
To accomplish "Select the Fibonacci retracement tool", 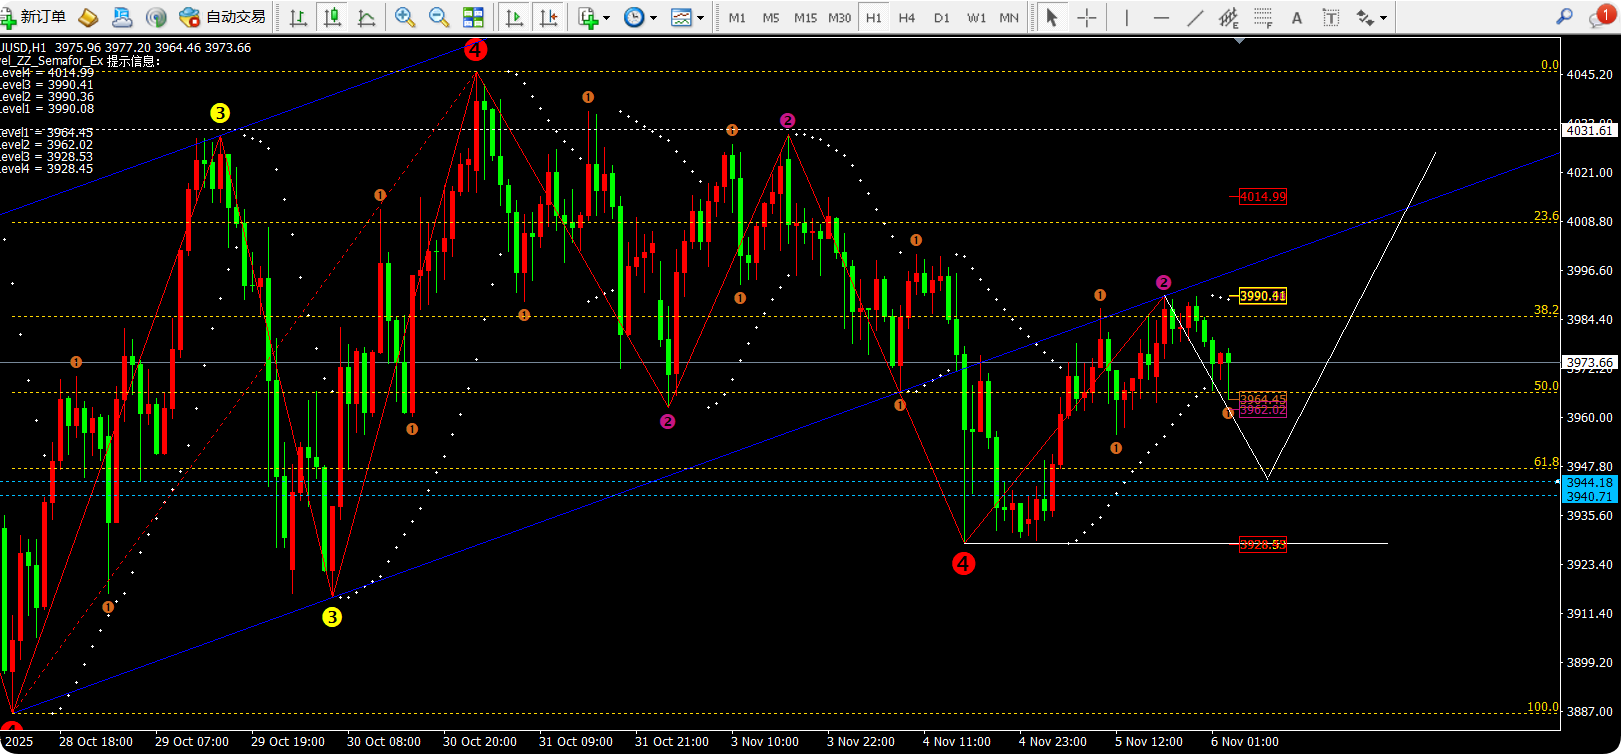I will click(1263, 17).
